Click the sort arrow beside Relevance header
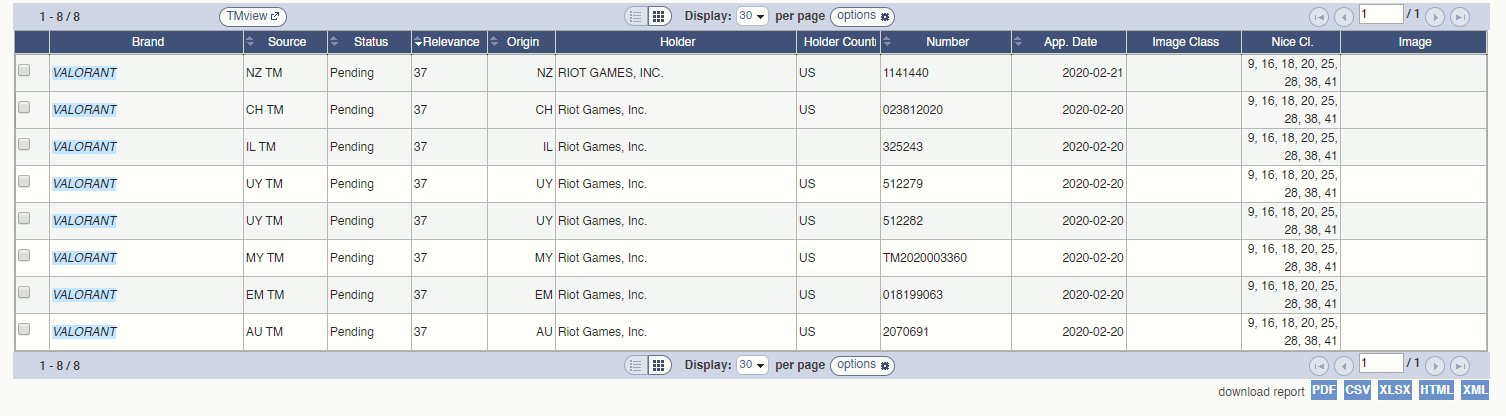Viewport: 1506px width, 416px height. (x=418, y=43)
